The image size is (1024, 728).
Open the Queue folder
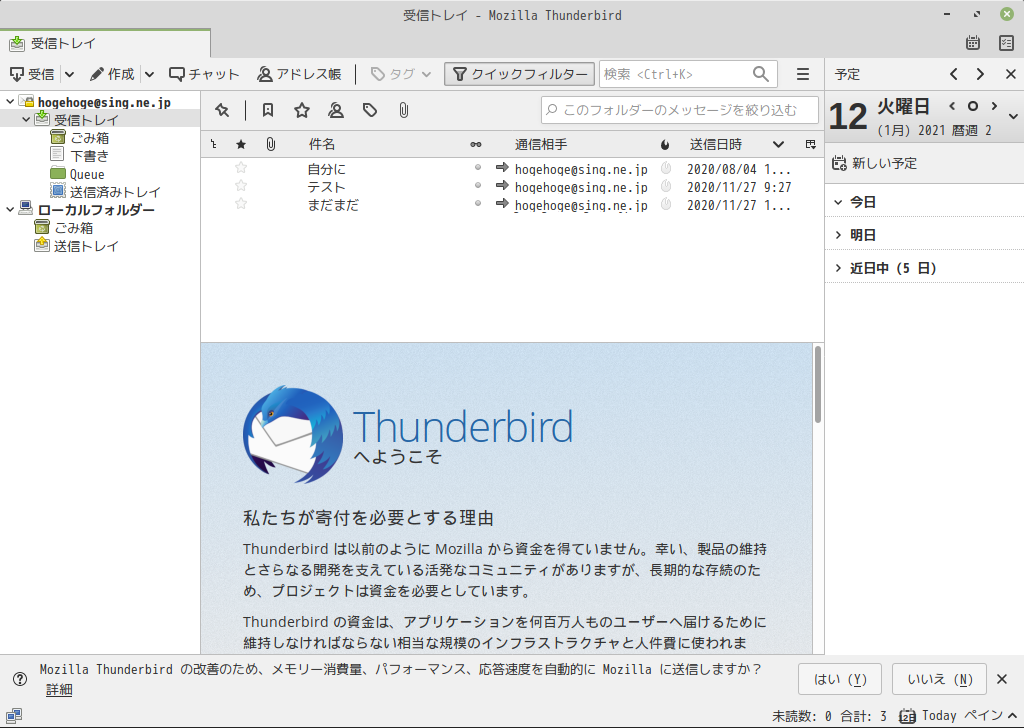pyautogui.click(x=87, y=174)
